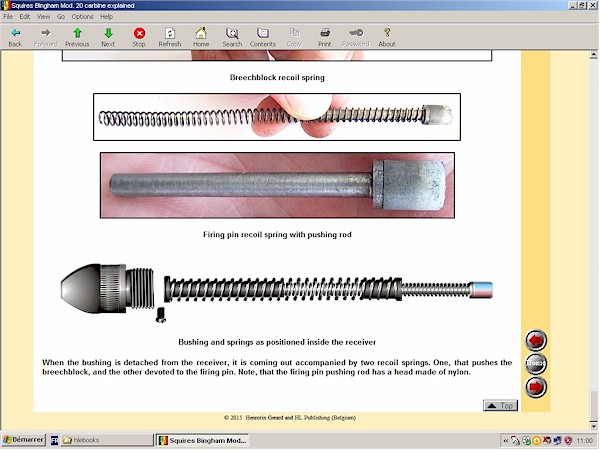
Task: Open the Edit menu
Action: click(x=25, y=16)
